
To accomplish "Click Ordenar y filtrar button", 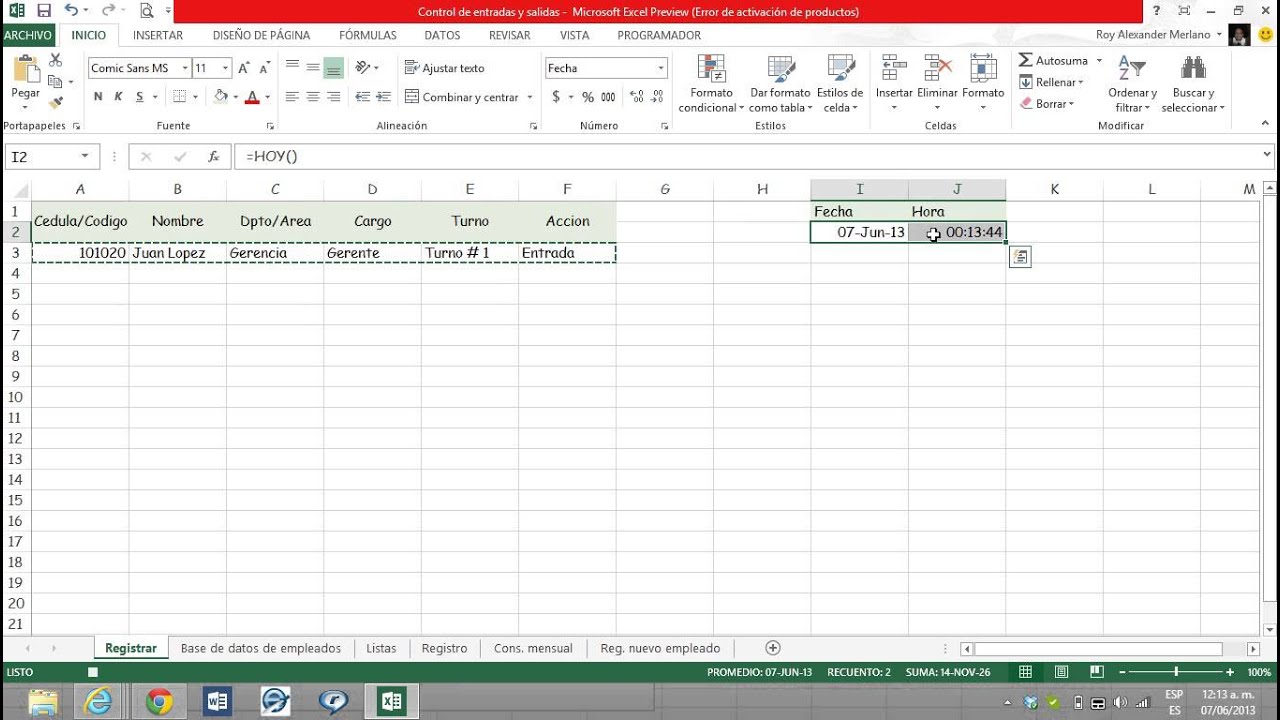I will pyautogui.click(x=1132, y=84).
